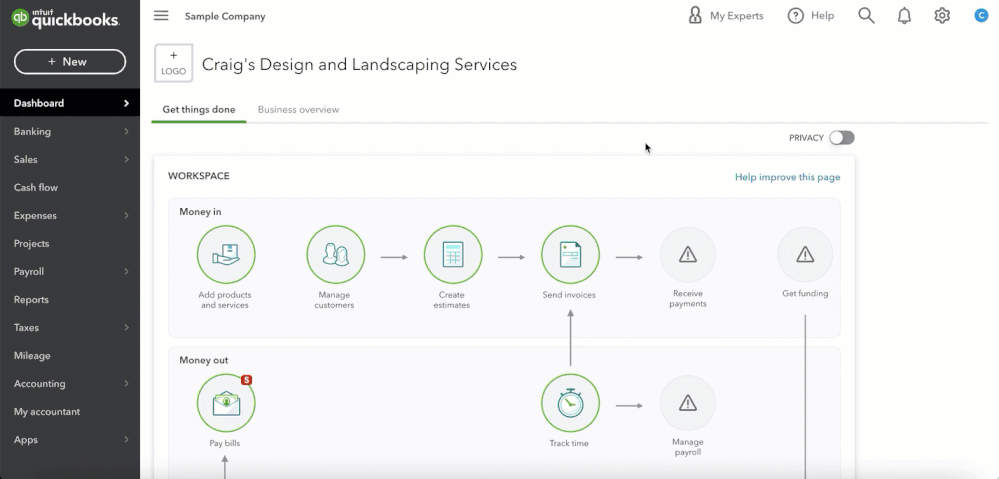Toggle the Privacy switch
The image size is (999, 479).
pyautogui.click(x=841, y=138)
